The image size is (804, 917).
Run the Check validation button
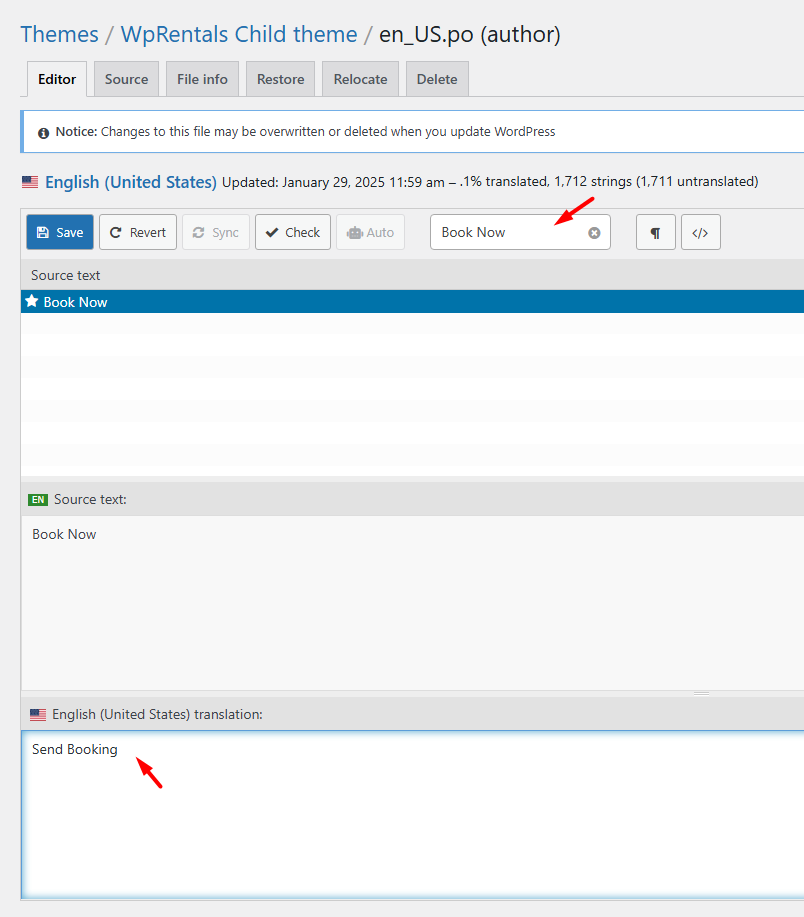click(x=293, y=232)
